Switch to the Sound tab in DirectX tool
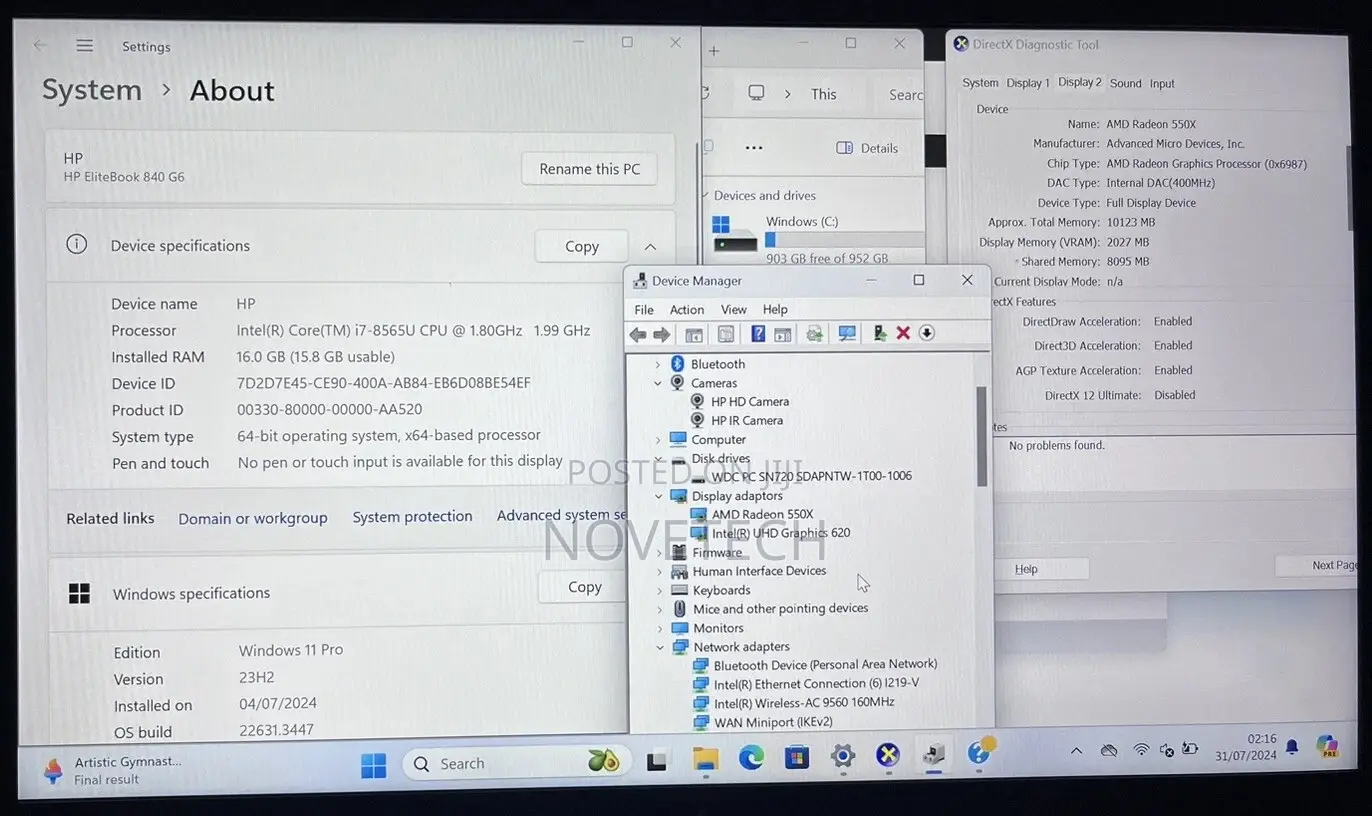 tap(1125, 83)
